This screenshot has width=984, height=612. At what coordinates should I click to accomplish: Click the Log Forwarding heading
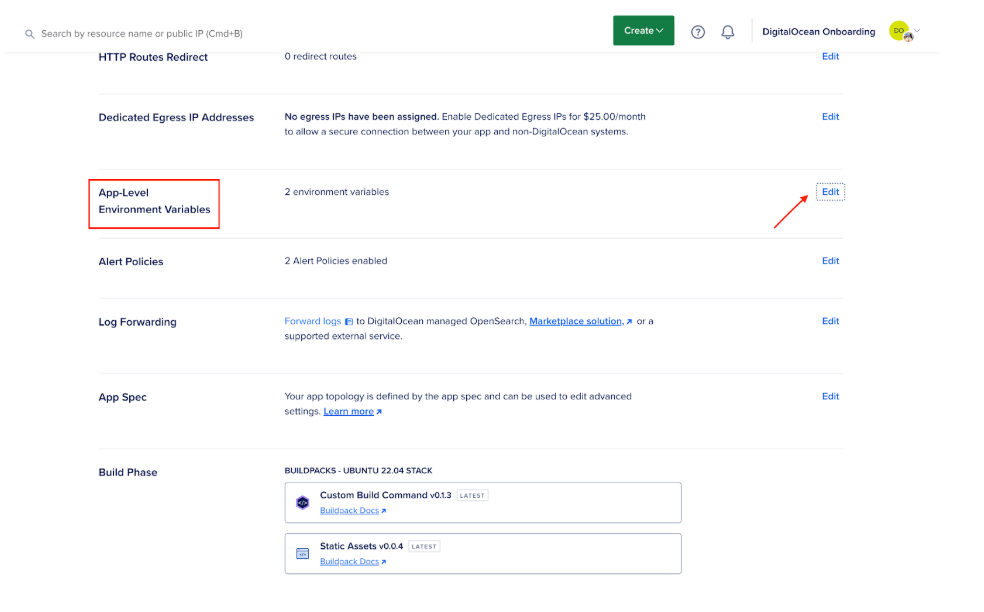point(137,322)
